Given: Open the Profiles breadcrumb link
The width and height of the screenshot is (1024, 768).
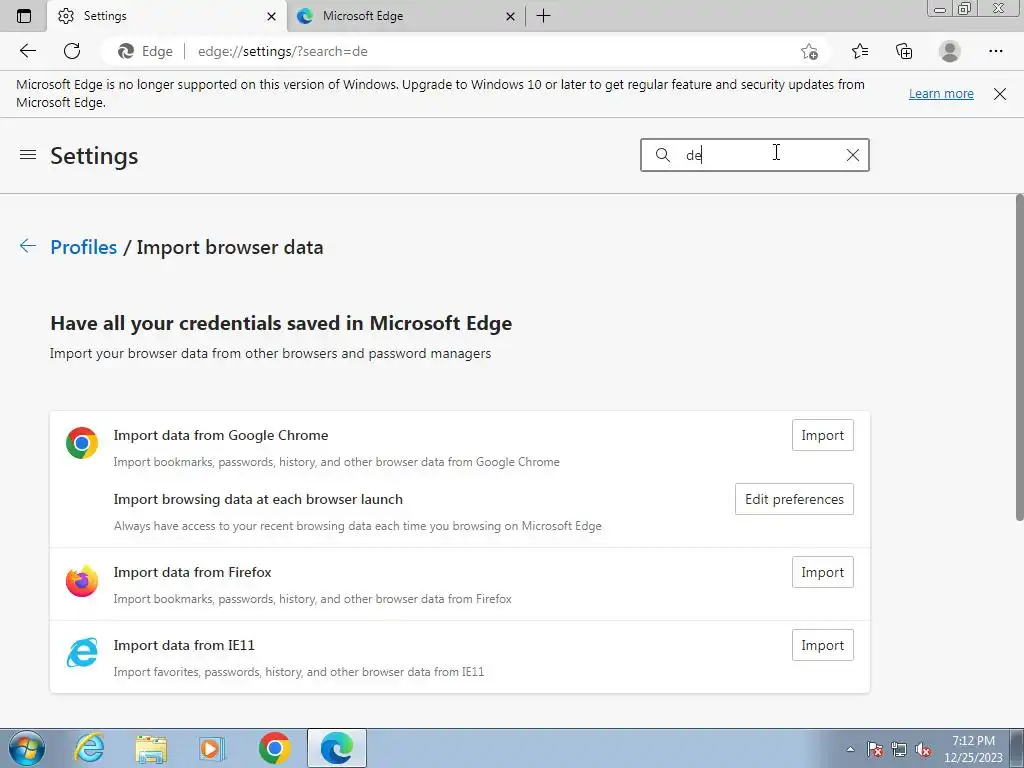Looking at the screenshot, I should tap(84, 248).
